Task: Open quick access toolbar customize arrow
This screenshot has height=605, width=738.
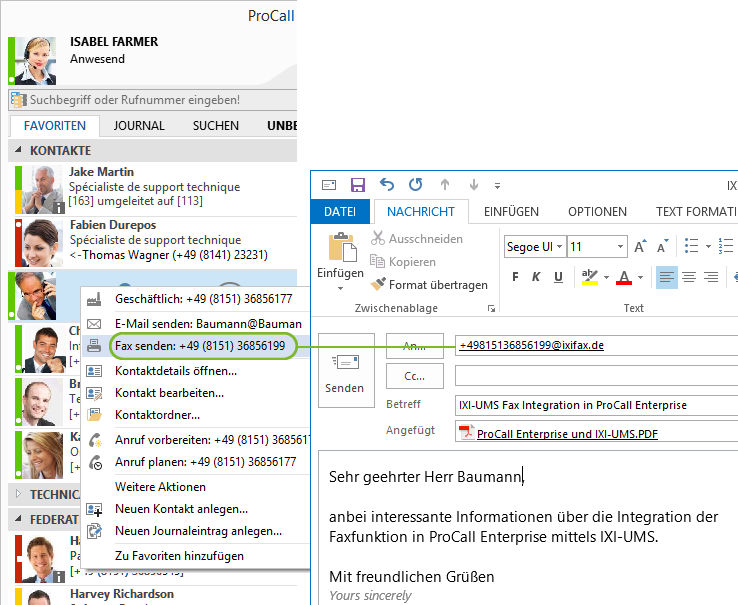Action: [497, 186]
